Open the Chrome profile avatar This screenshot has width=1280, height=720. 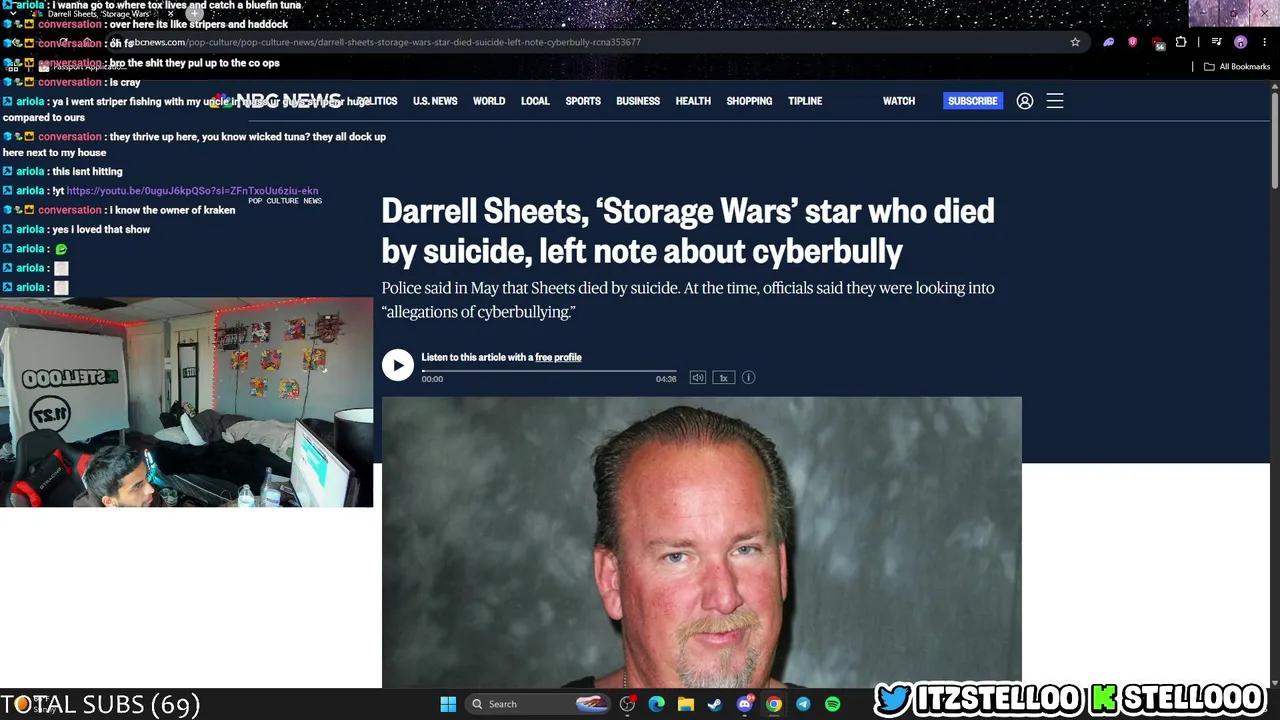point(1241,42)
